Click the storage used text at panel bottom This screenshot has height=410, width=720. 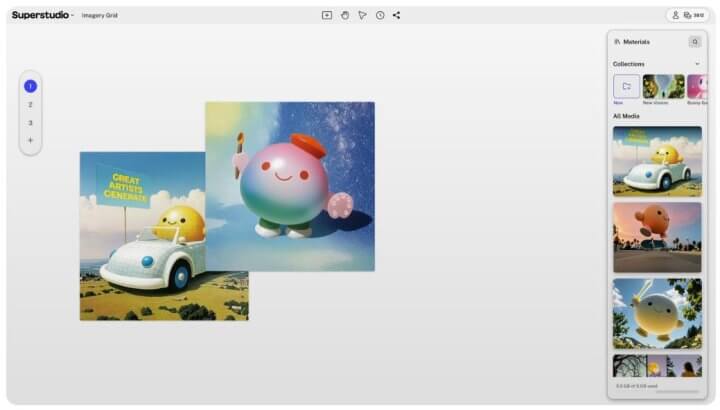coord(636,386)
